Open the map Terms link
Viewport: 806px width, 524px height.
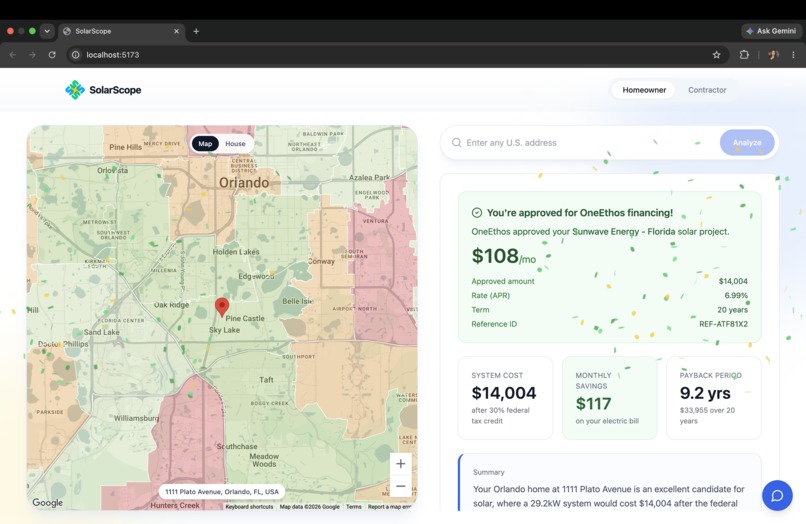tap(353, 507)
